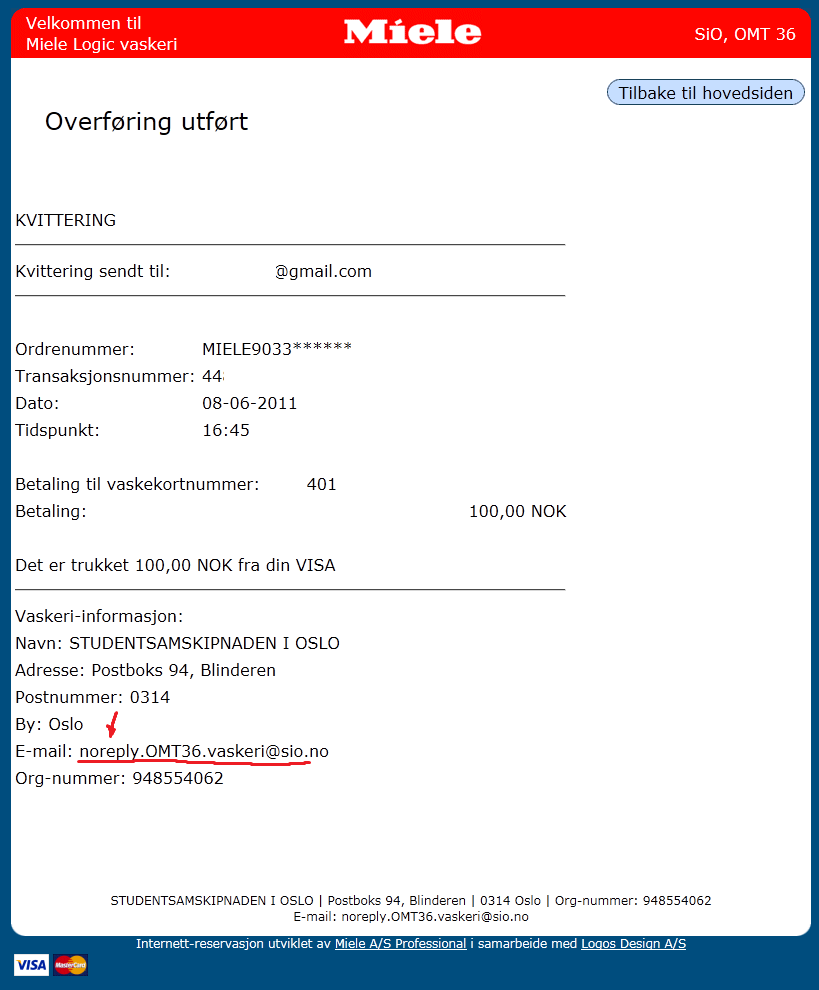The height and width of the screenshot is (990, 819).
Task: Click Navn: STUDENTSAMSKIPNADEN I OSLO line
Action: click(177, 643)
